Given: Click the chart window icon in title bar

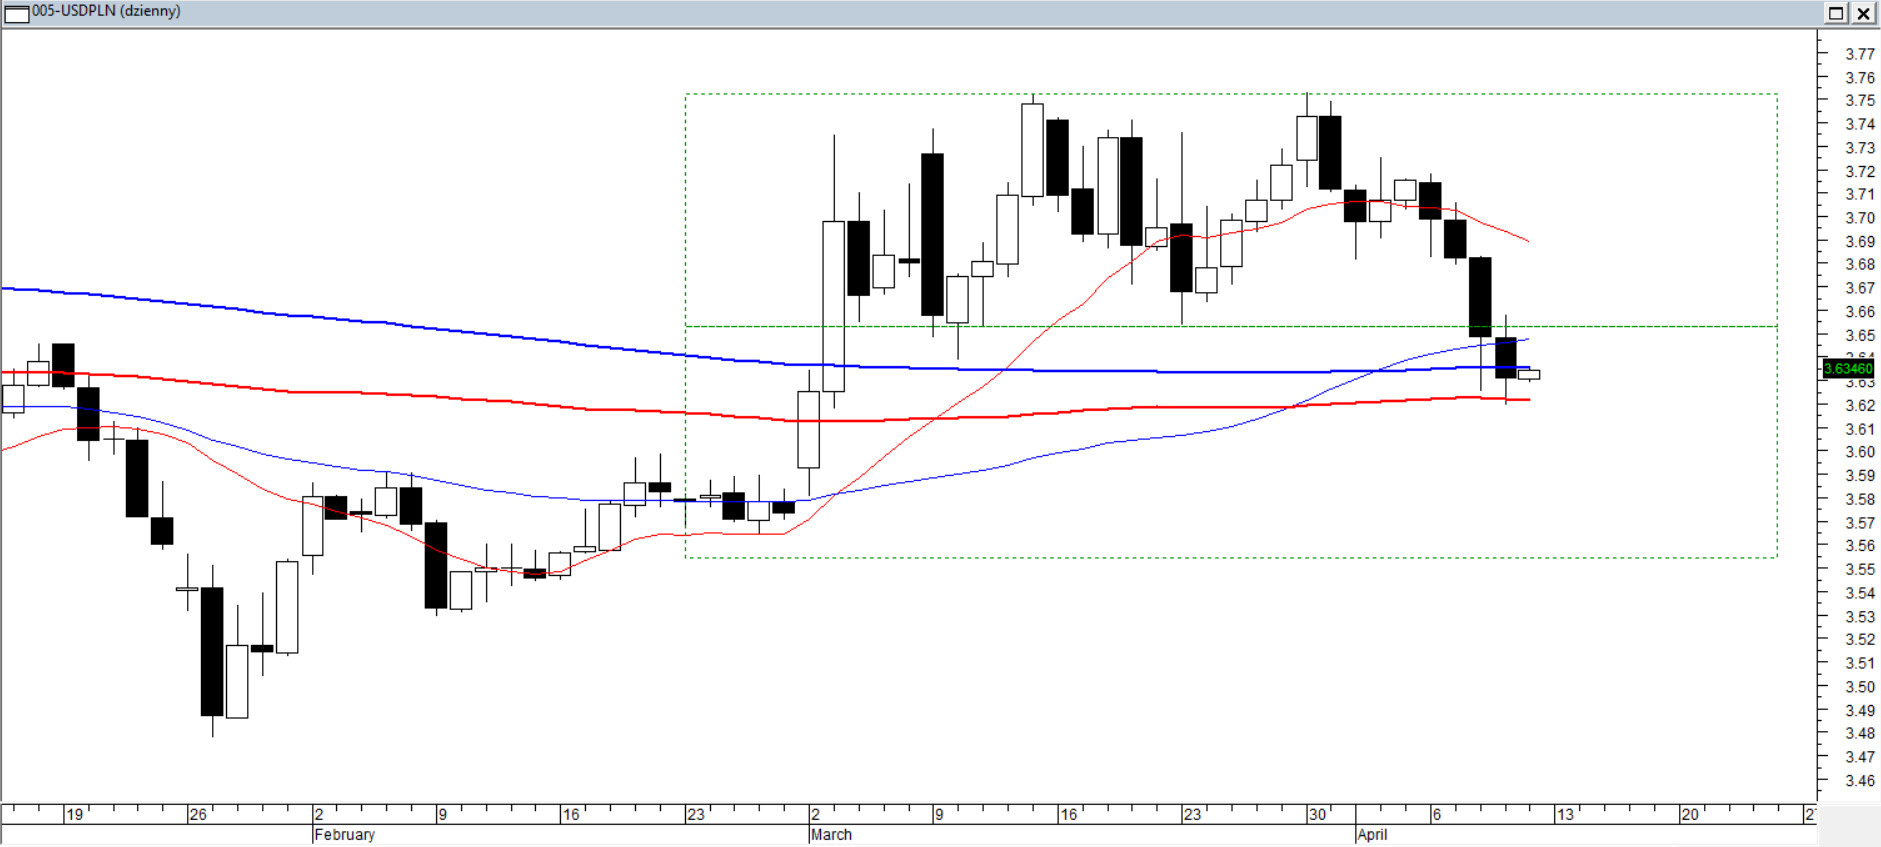Looking at the screenshot, I should [x=17, y=13].
